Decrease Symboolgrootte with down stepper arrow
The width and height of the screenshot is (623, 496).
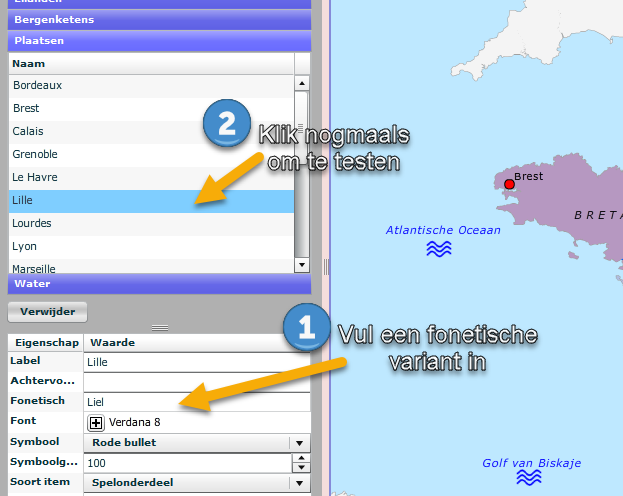300,468
